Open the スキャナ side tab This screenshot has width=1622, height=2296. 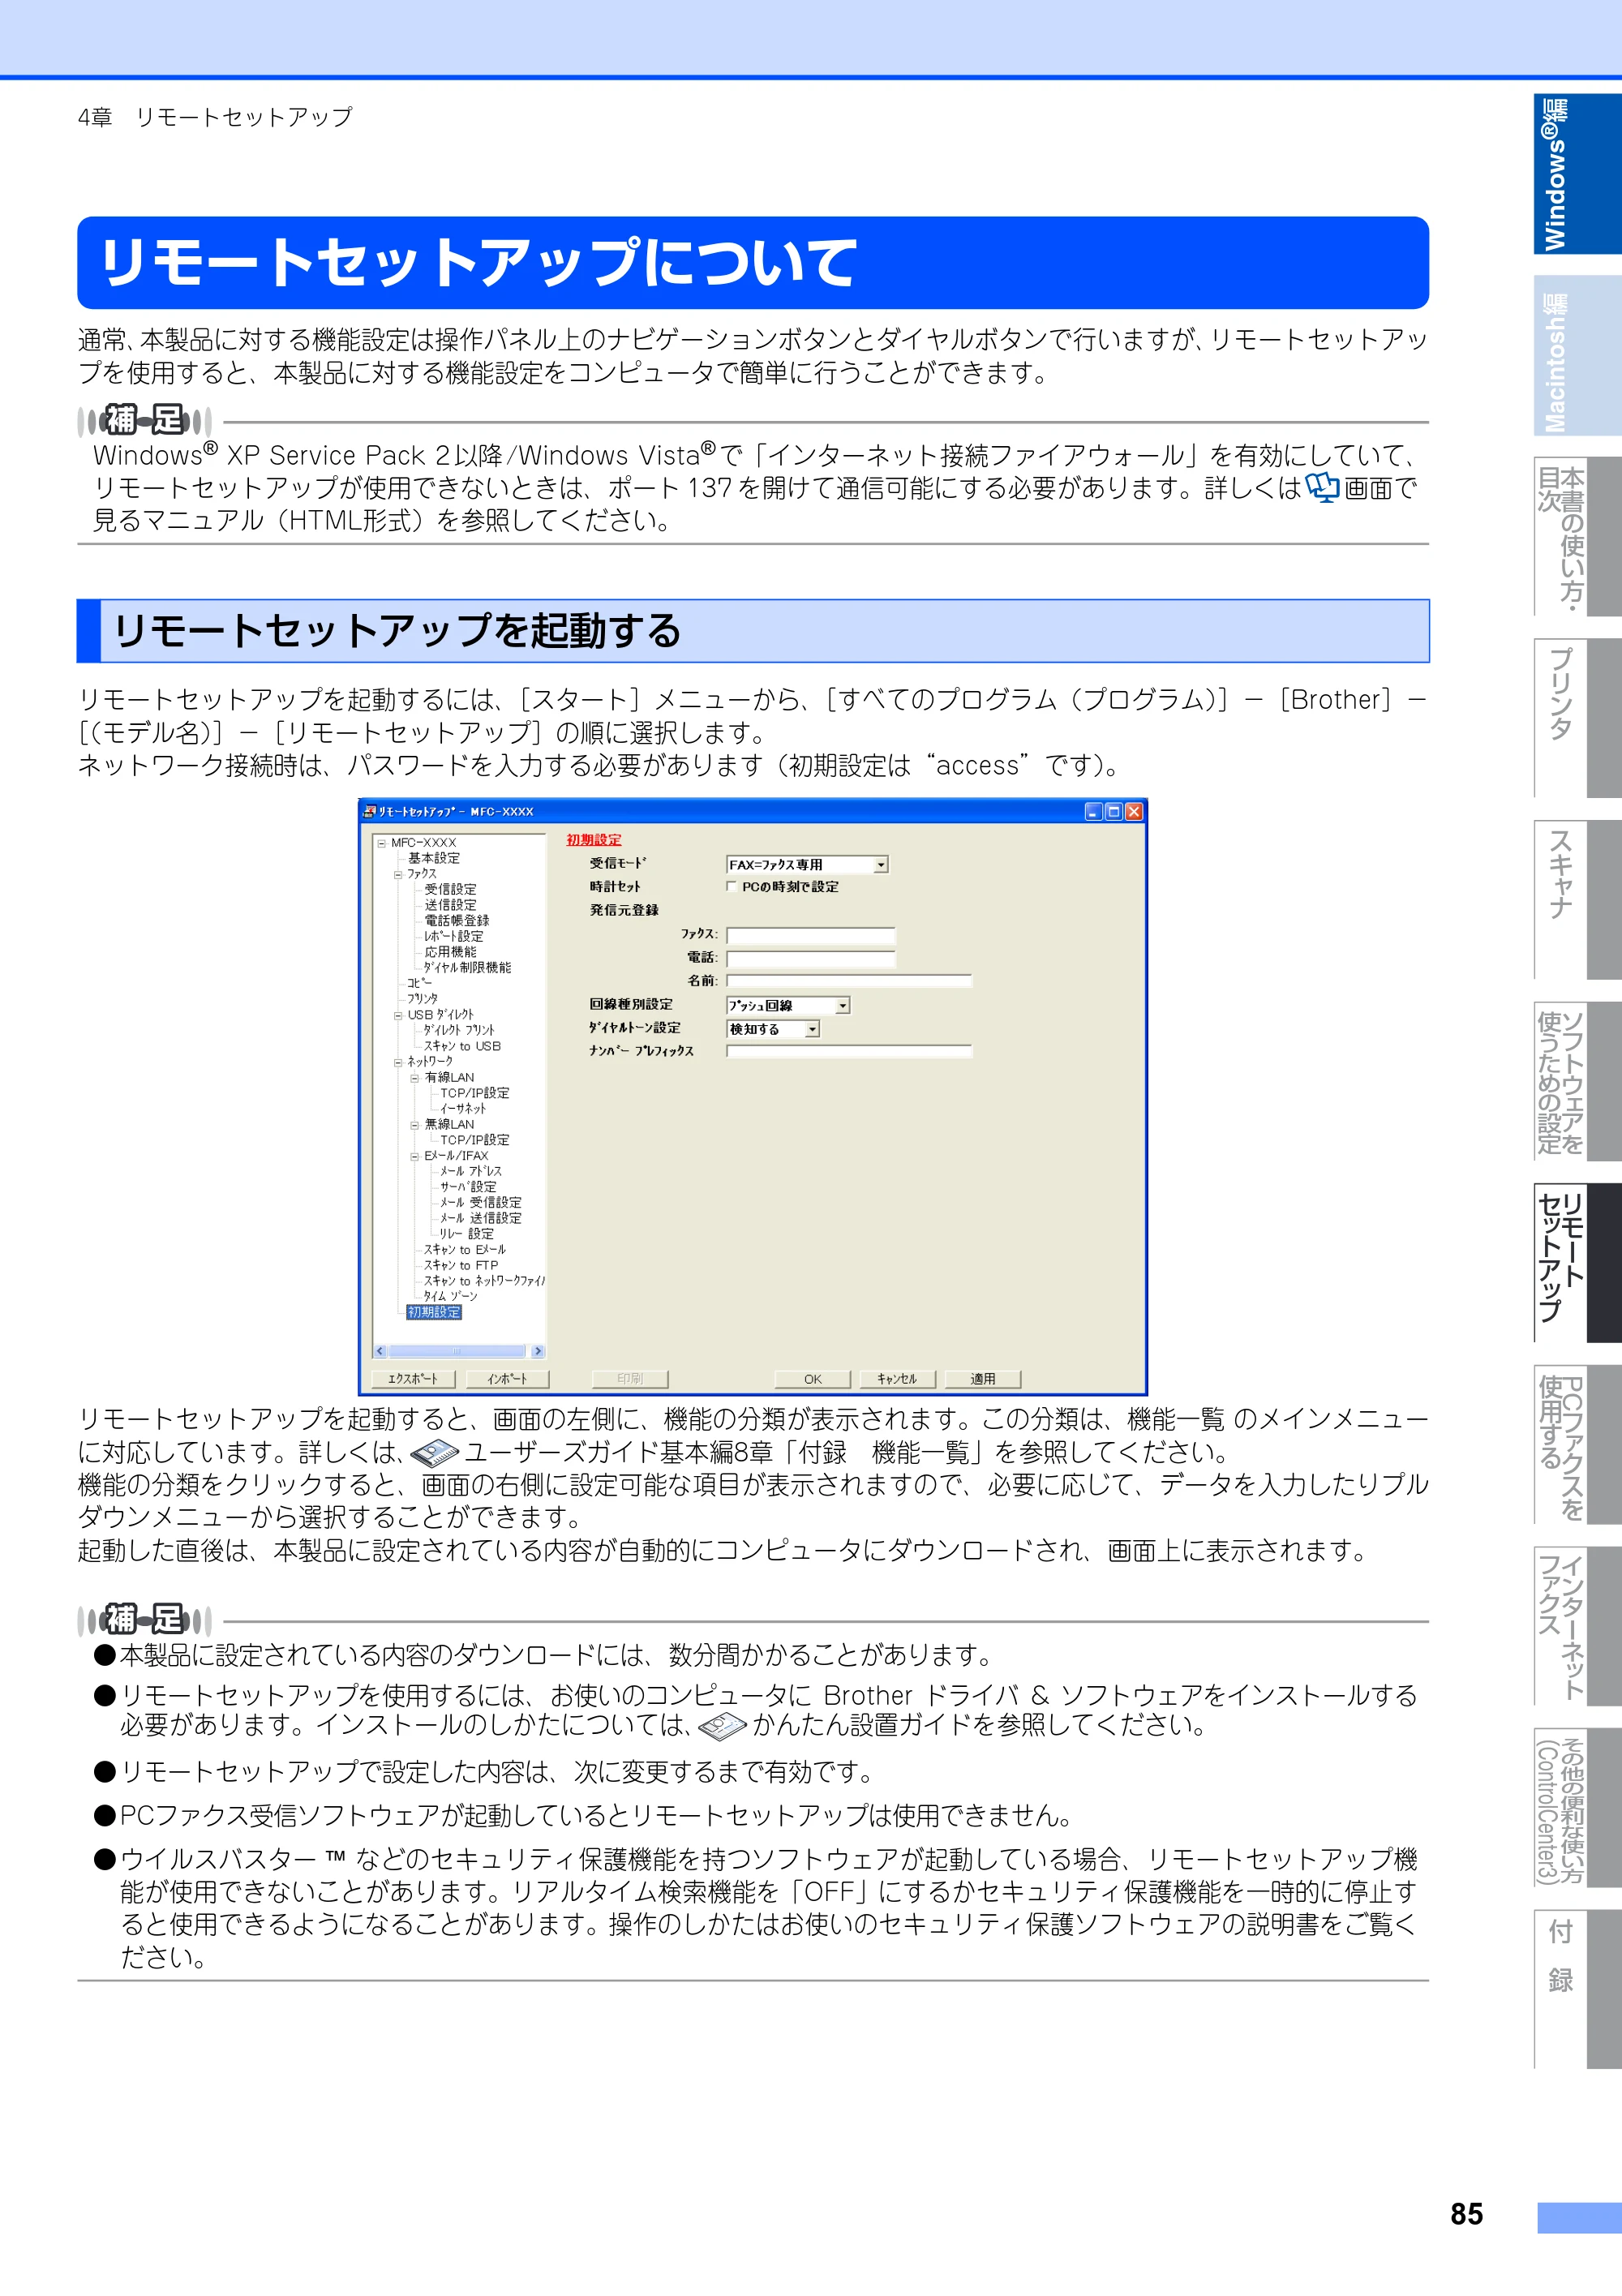tap(1577, 900)
